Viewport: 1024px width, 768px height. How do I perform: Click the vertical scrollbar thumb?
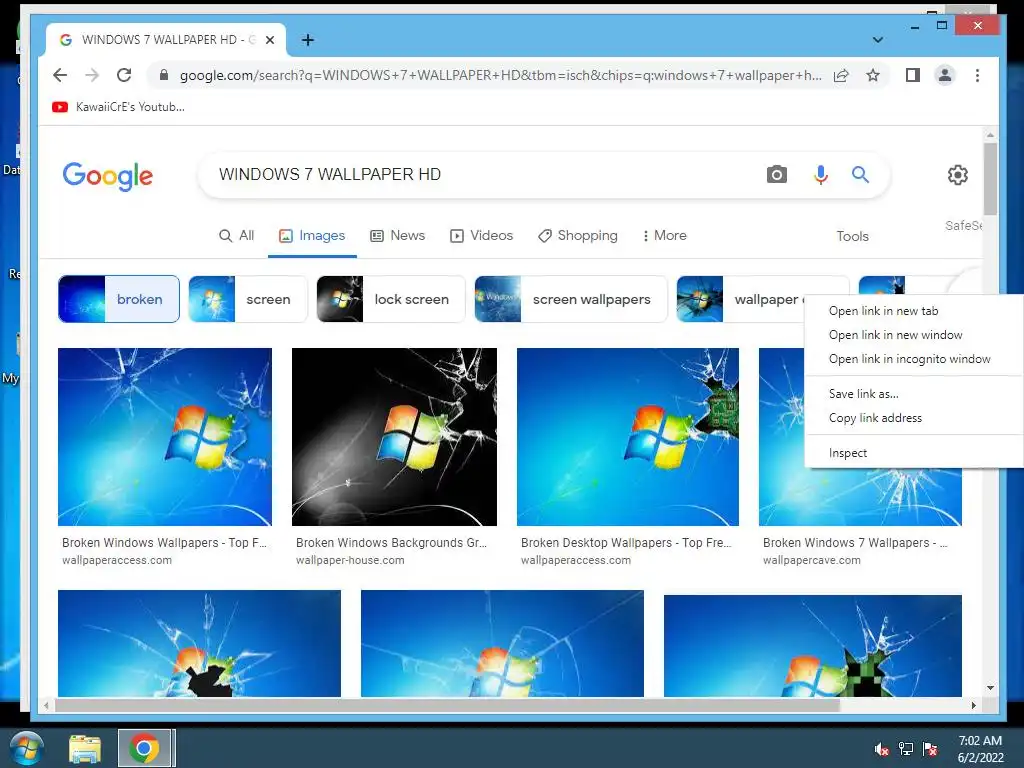coord(990,178)
